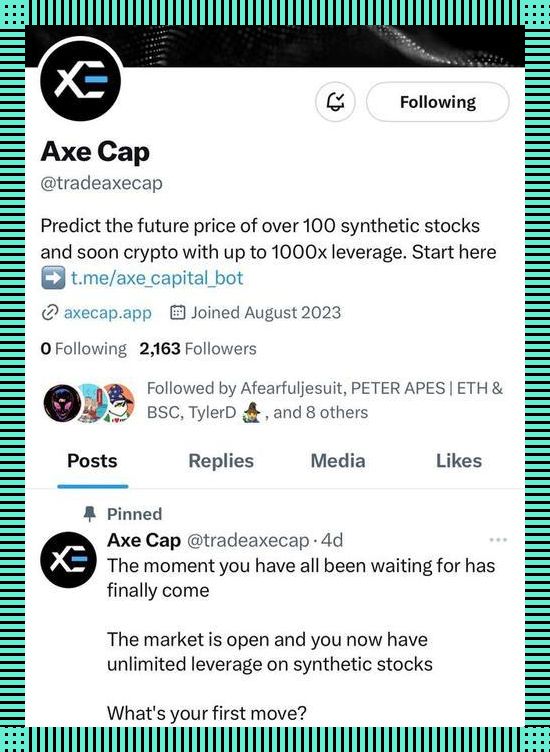
Task: Click the notification bell icon
Action: point(335,102)
